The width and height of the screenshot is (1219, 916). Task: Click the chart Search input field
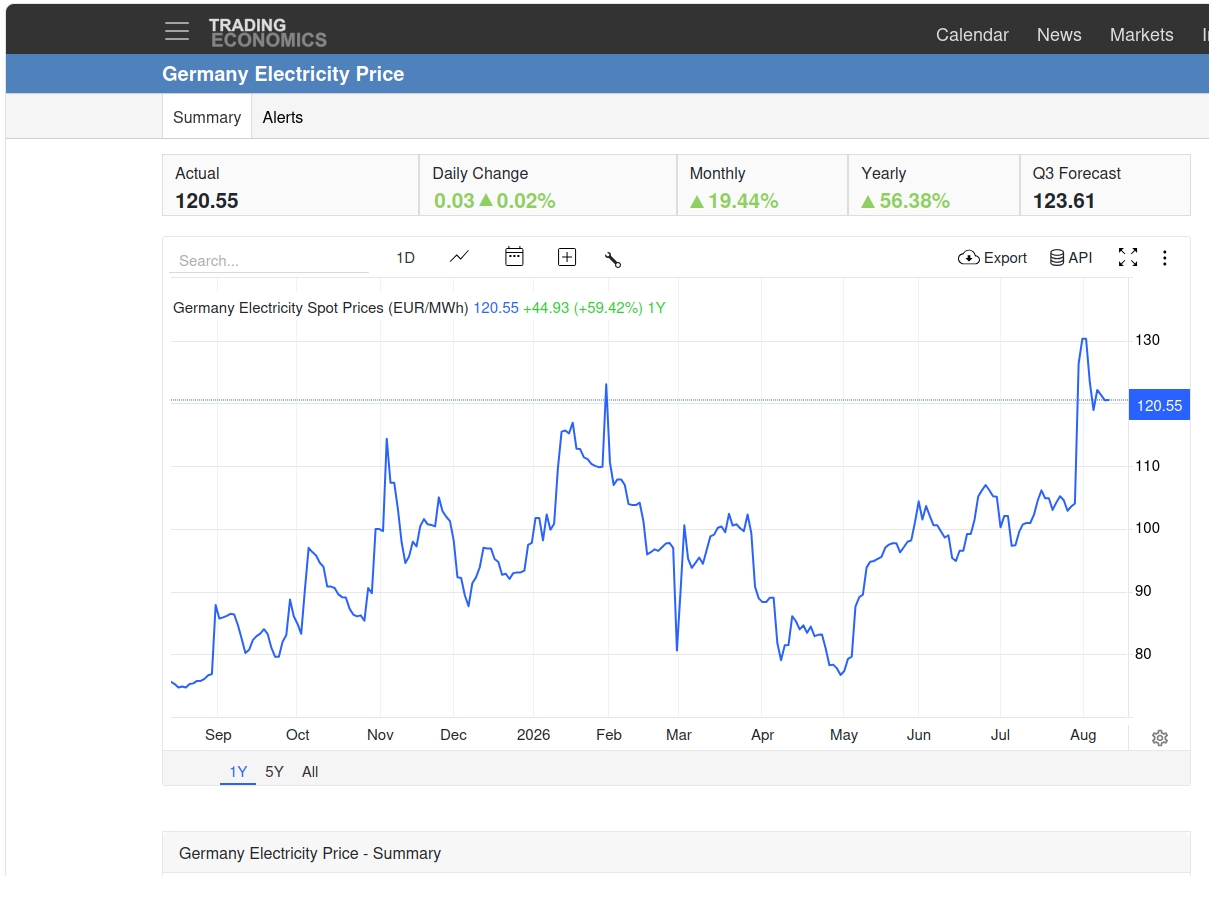(x=269, y=260)
